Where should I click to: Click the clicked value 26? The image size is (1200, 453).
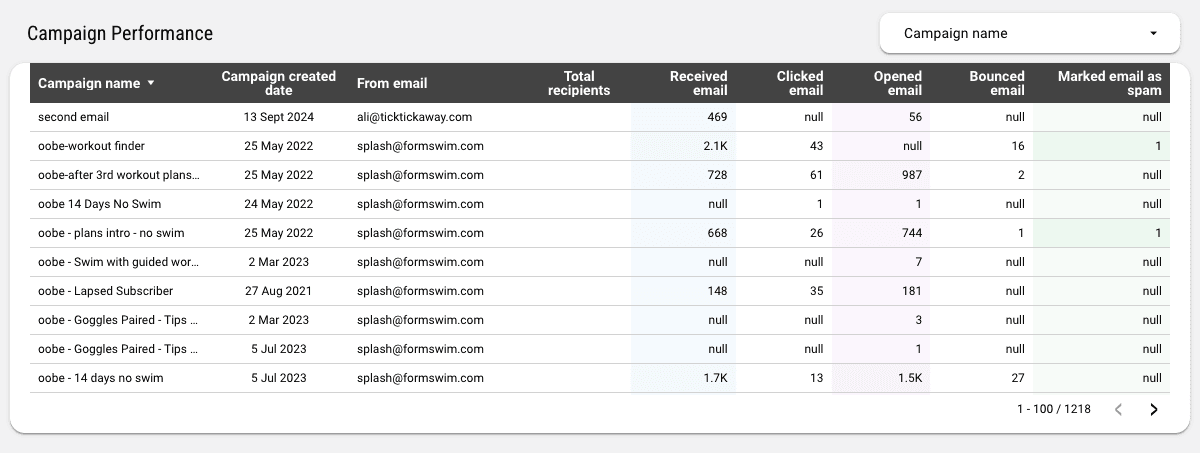pyautogui.click(x=816, y=233)
